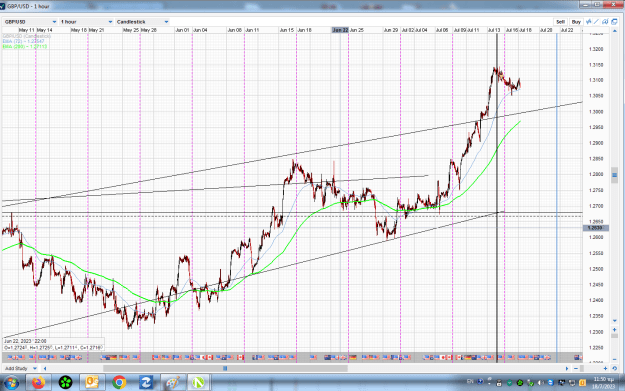Click current price tag 1.2630 on axis
The image size is (625, 391).
point(596,228)
